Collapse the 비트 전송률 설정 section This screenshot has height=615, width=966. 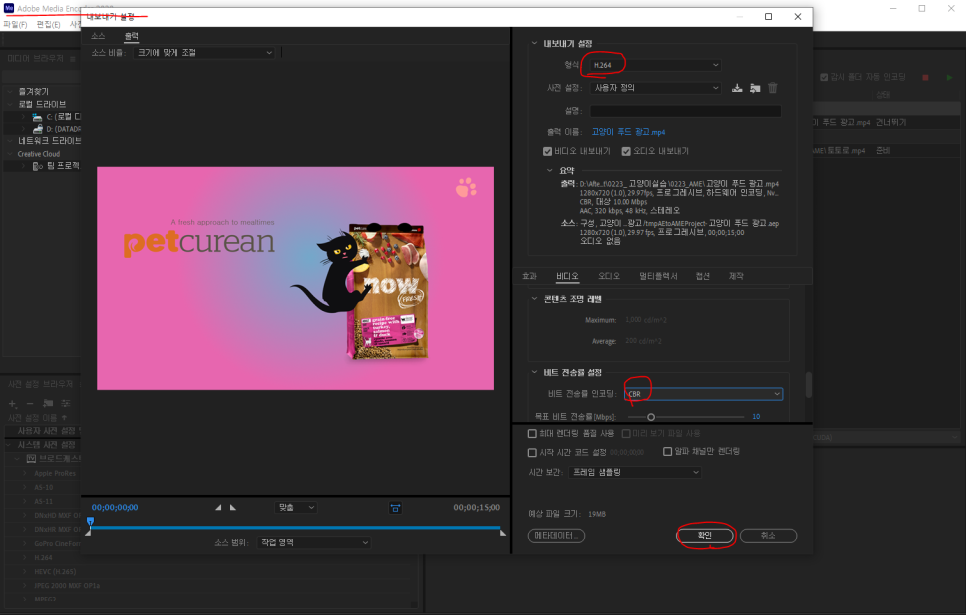click(x=534, y=372)
